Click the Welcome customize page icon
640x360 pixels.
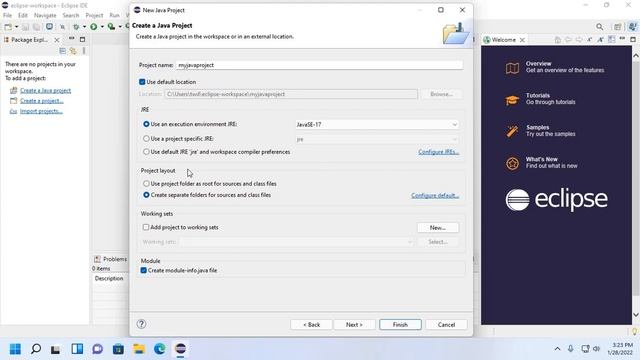(x=611, y=40)
